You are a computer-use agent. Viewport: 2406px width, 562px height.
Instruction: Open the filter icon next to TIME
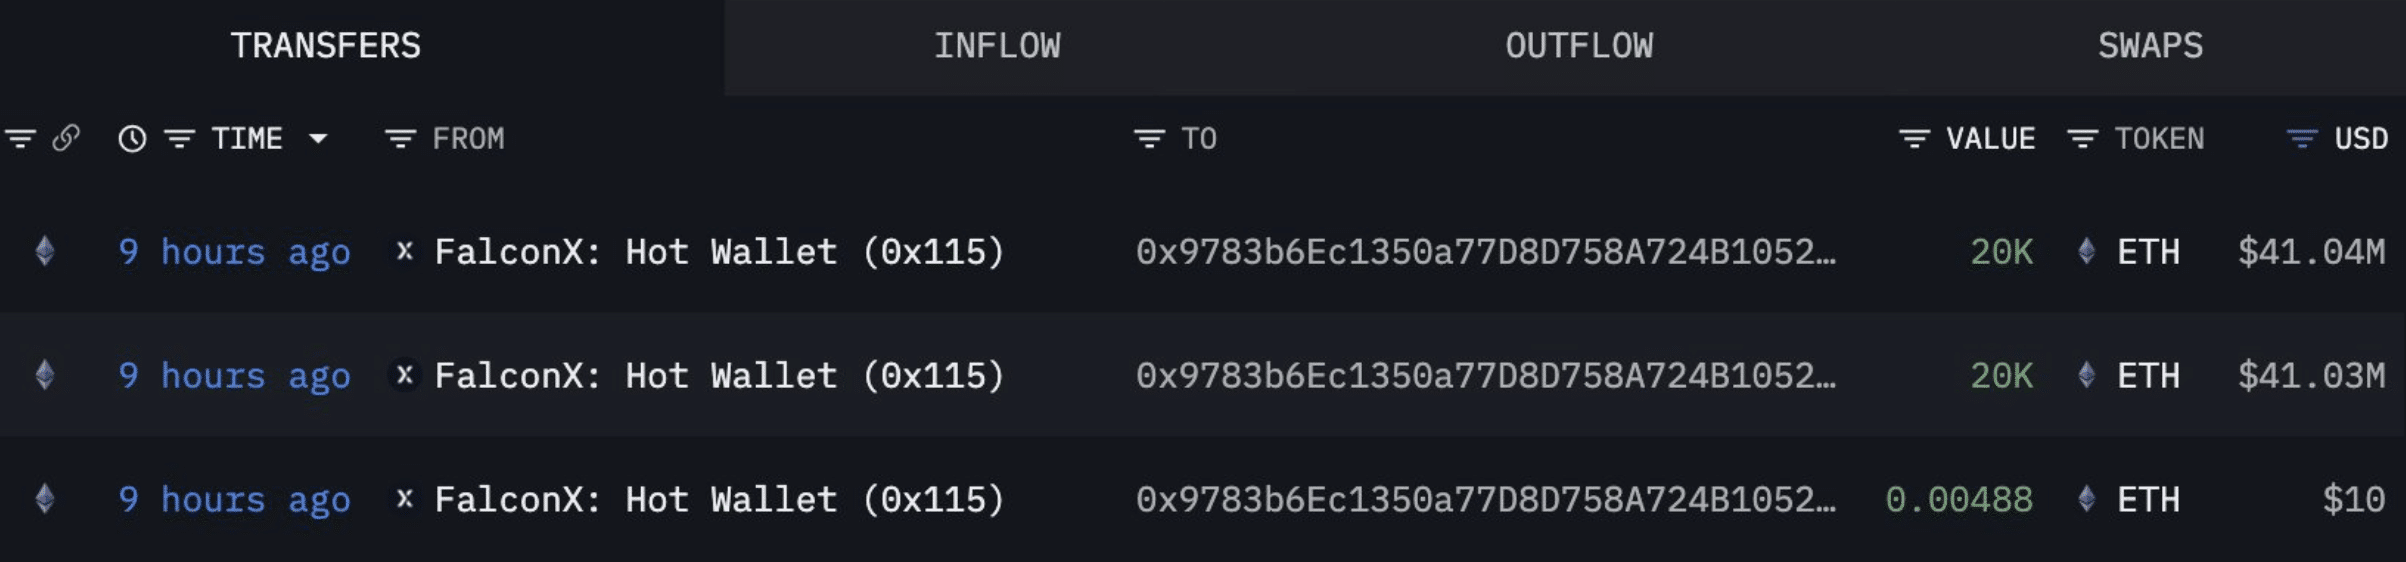click(180, 139)
